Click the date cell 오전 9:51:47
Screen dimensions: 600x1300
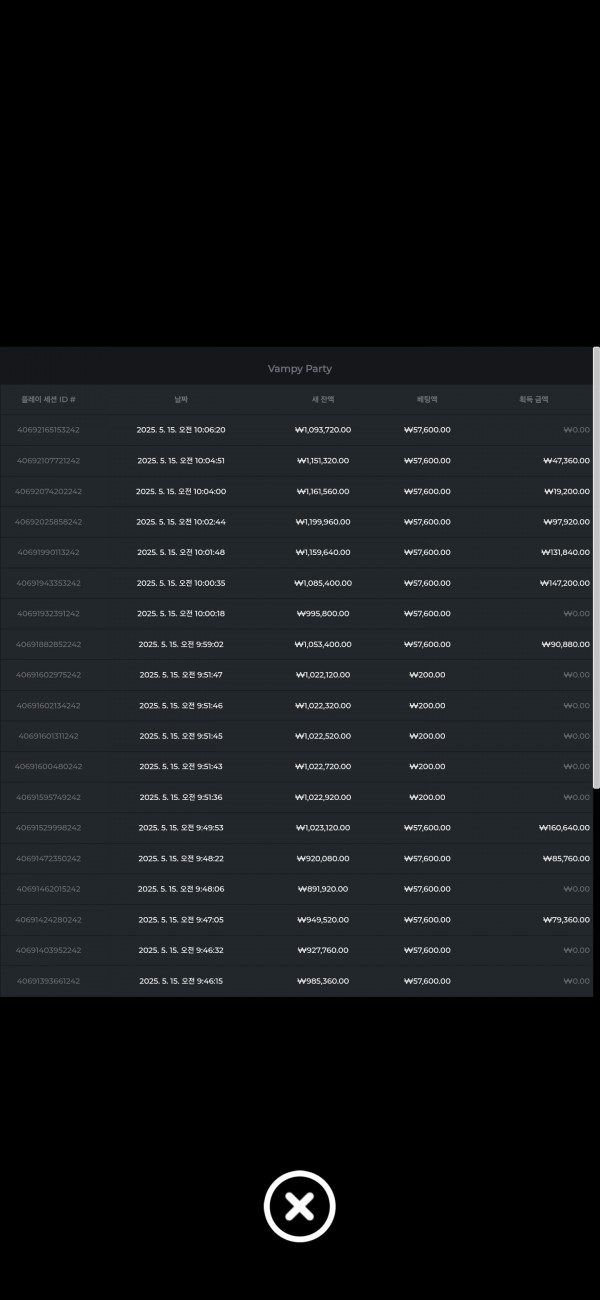[181, 675]
